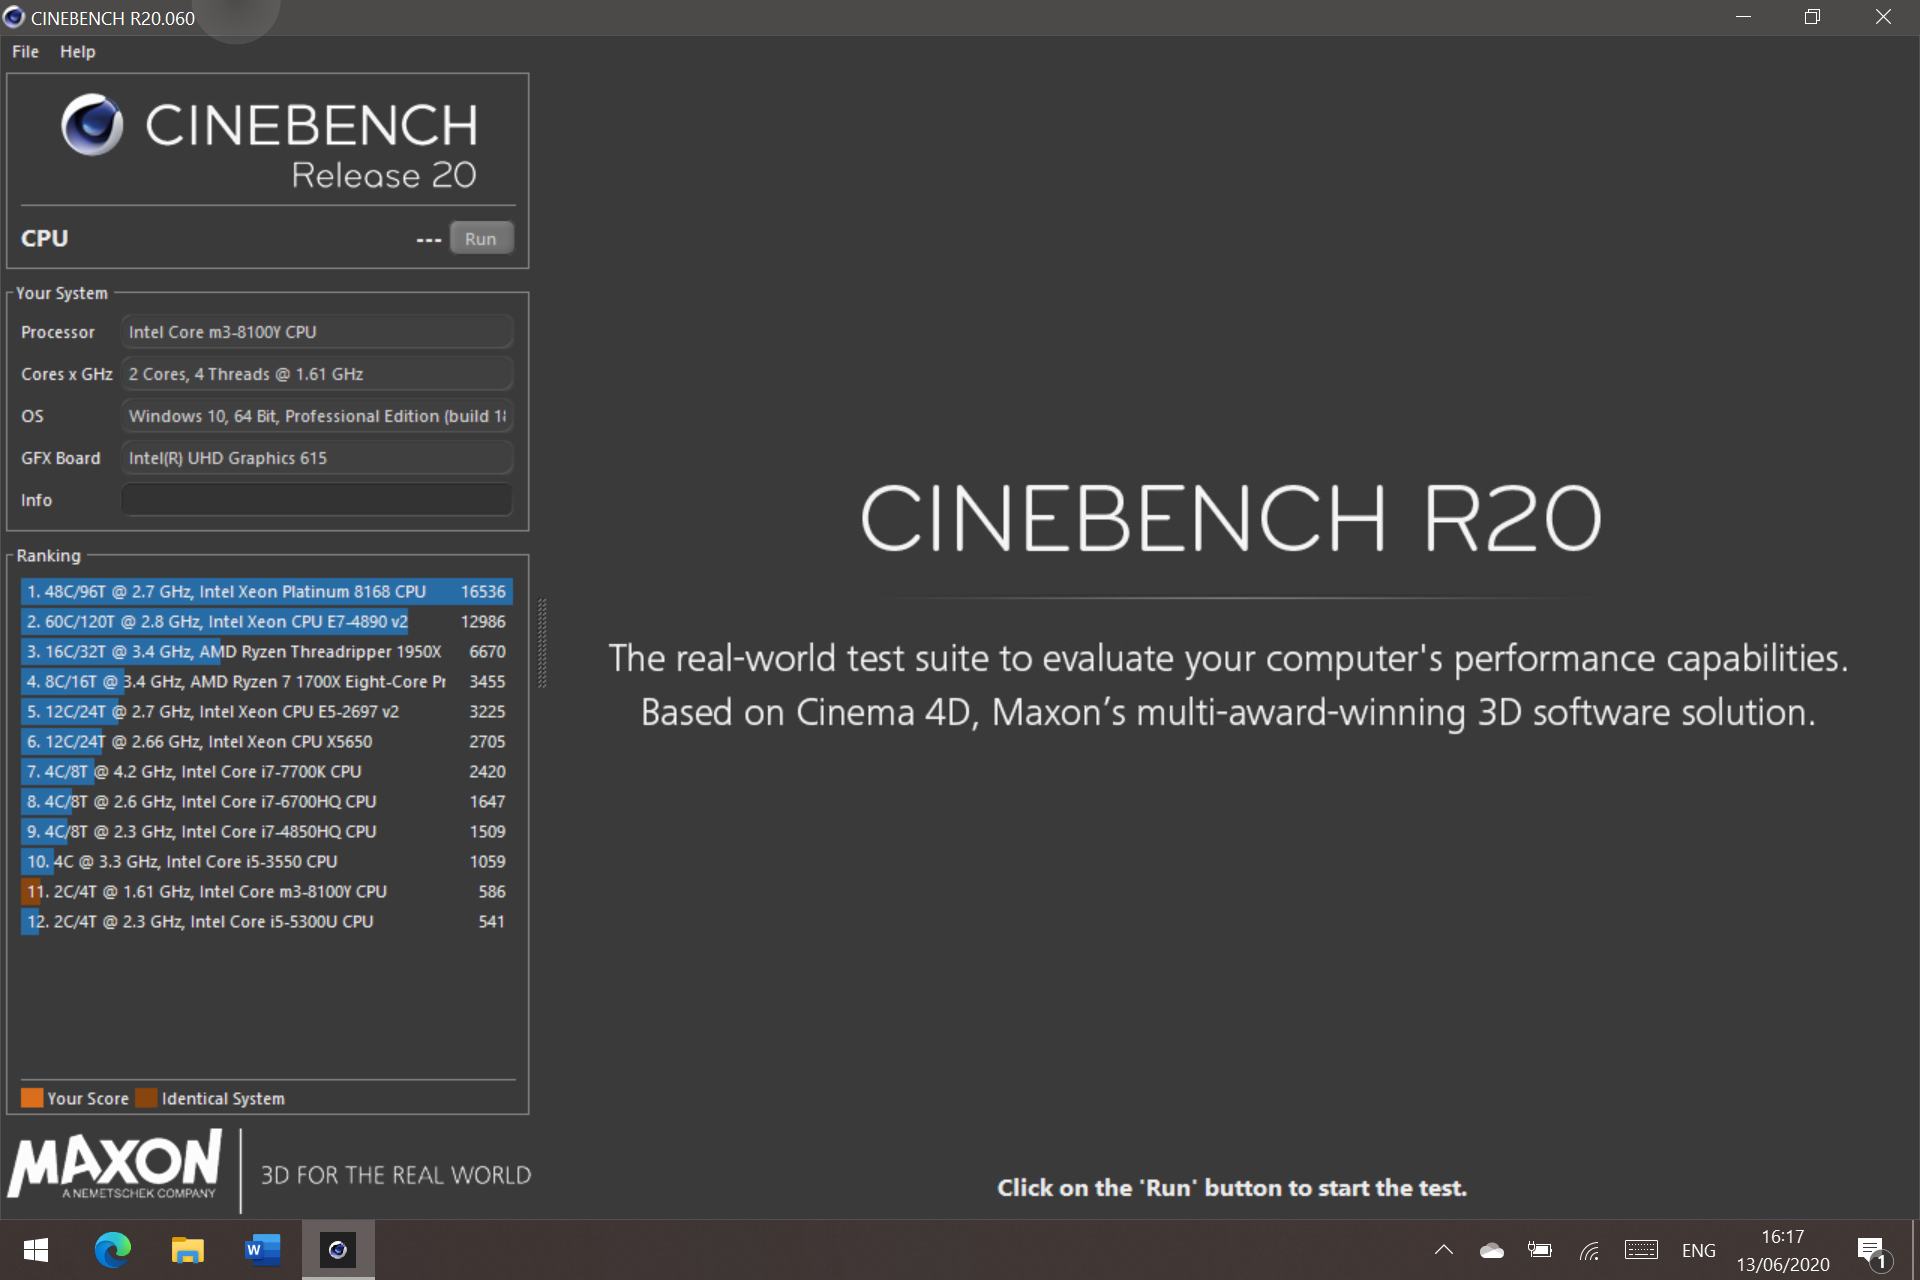Click the empty Info input field
Screen dimensions: 1920x1280
[317, 500]
